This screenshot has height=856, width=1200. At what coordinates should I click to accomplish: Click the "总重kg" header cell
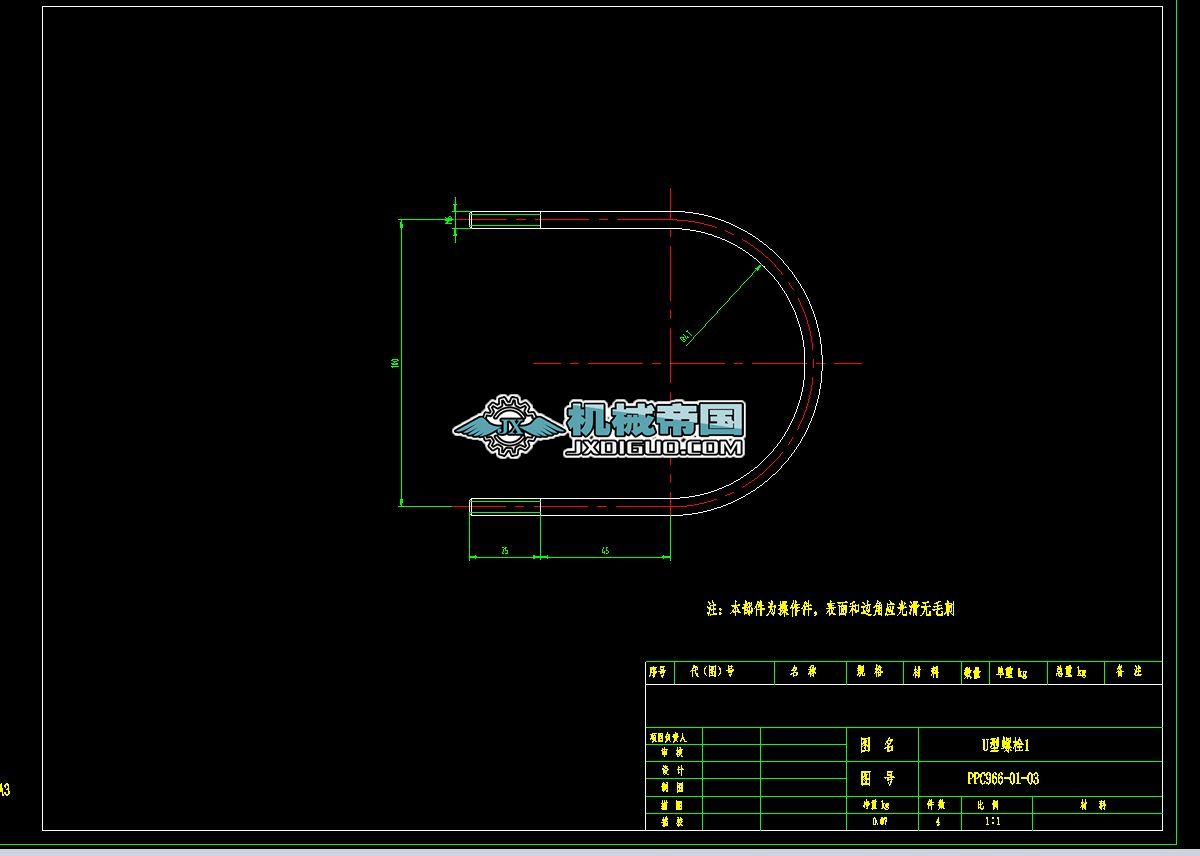[x=1075, y=673]
